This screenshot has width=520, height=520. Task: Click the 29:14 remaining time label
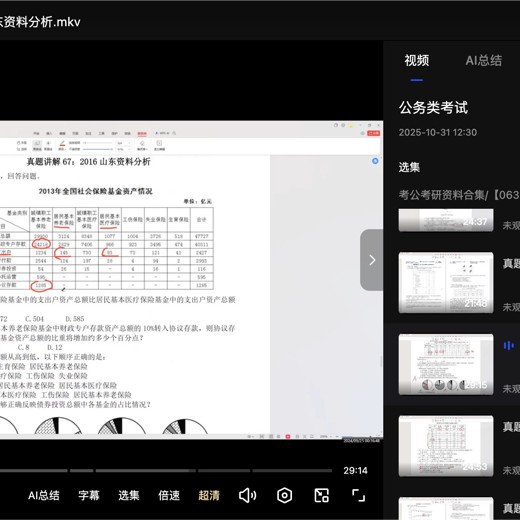356,471
